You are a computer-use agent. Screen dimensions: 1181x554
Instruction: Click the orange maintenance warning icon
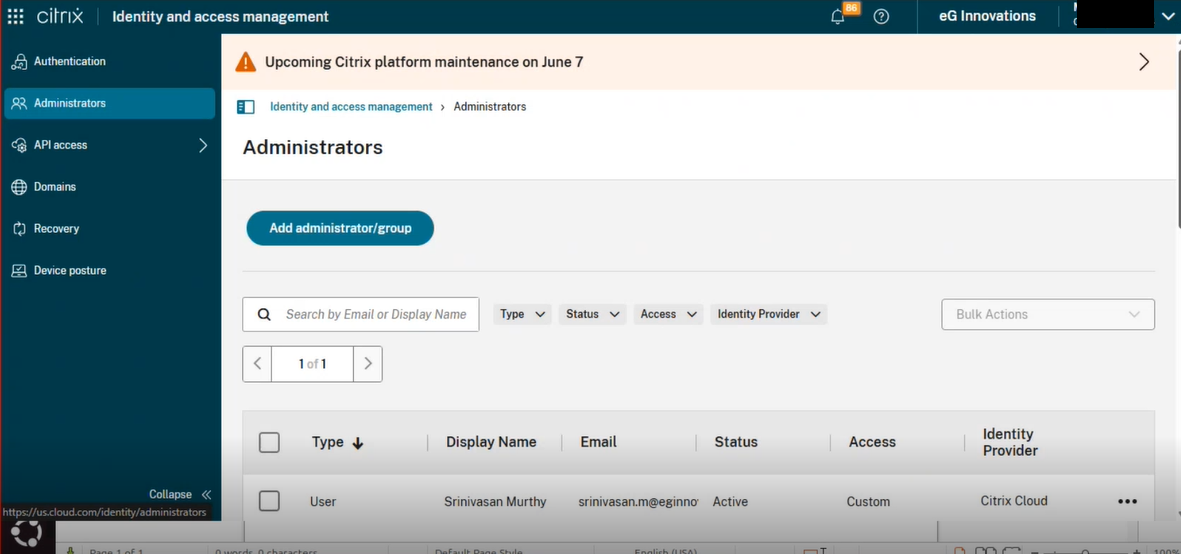click(245, 62)
